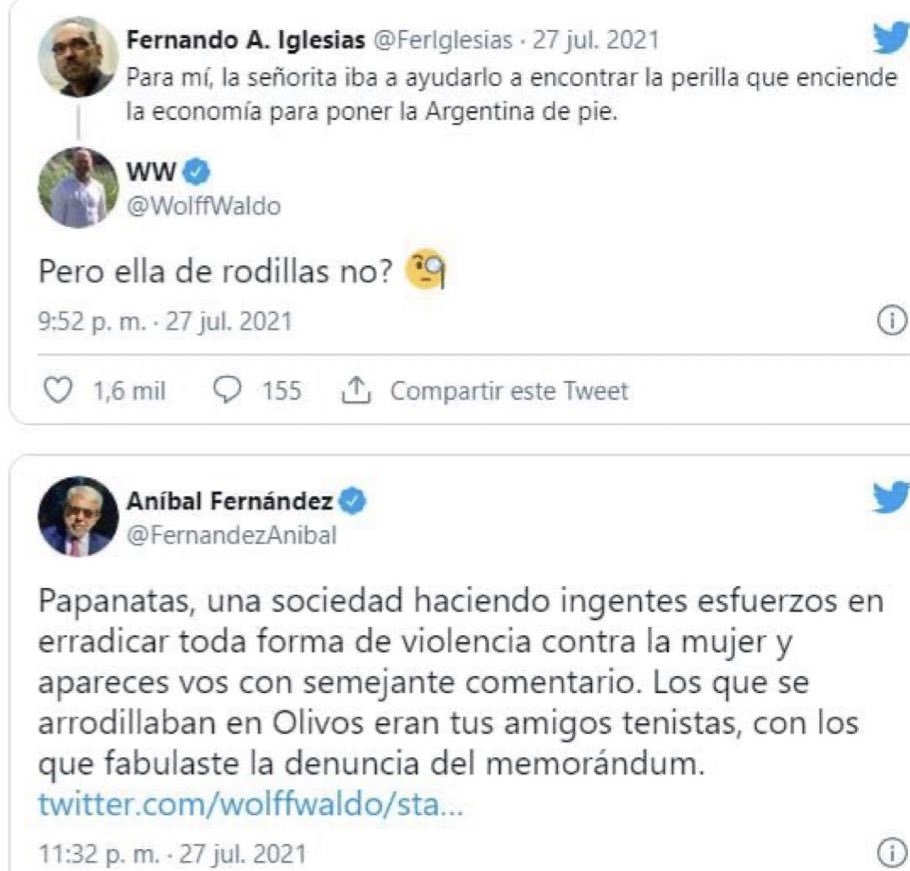Image resolution: width=910 pixels, height=871 pixels.
Task: Click Aníbal Fernández verified badge
Action: click(x=352, y=501)
